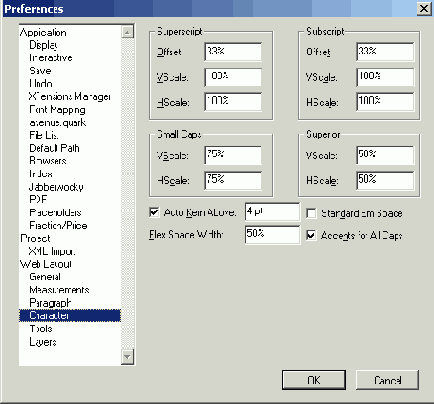Toggle the Standard Em Space checkbox
This screenshot has width=434, height=404.
[311, 213]
